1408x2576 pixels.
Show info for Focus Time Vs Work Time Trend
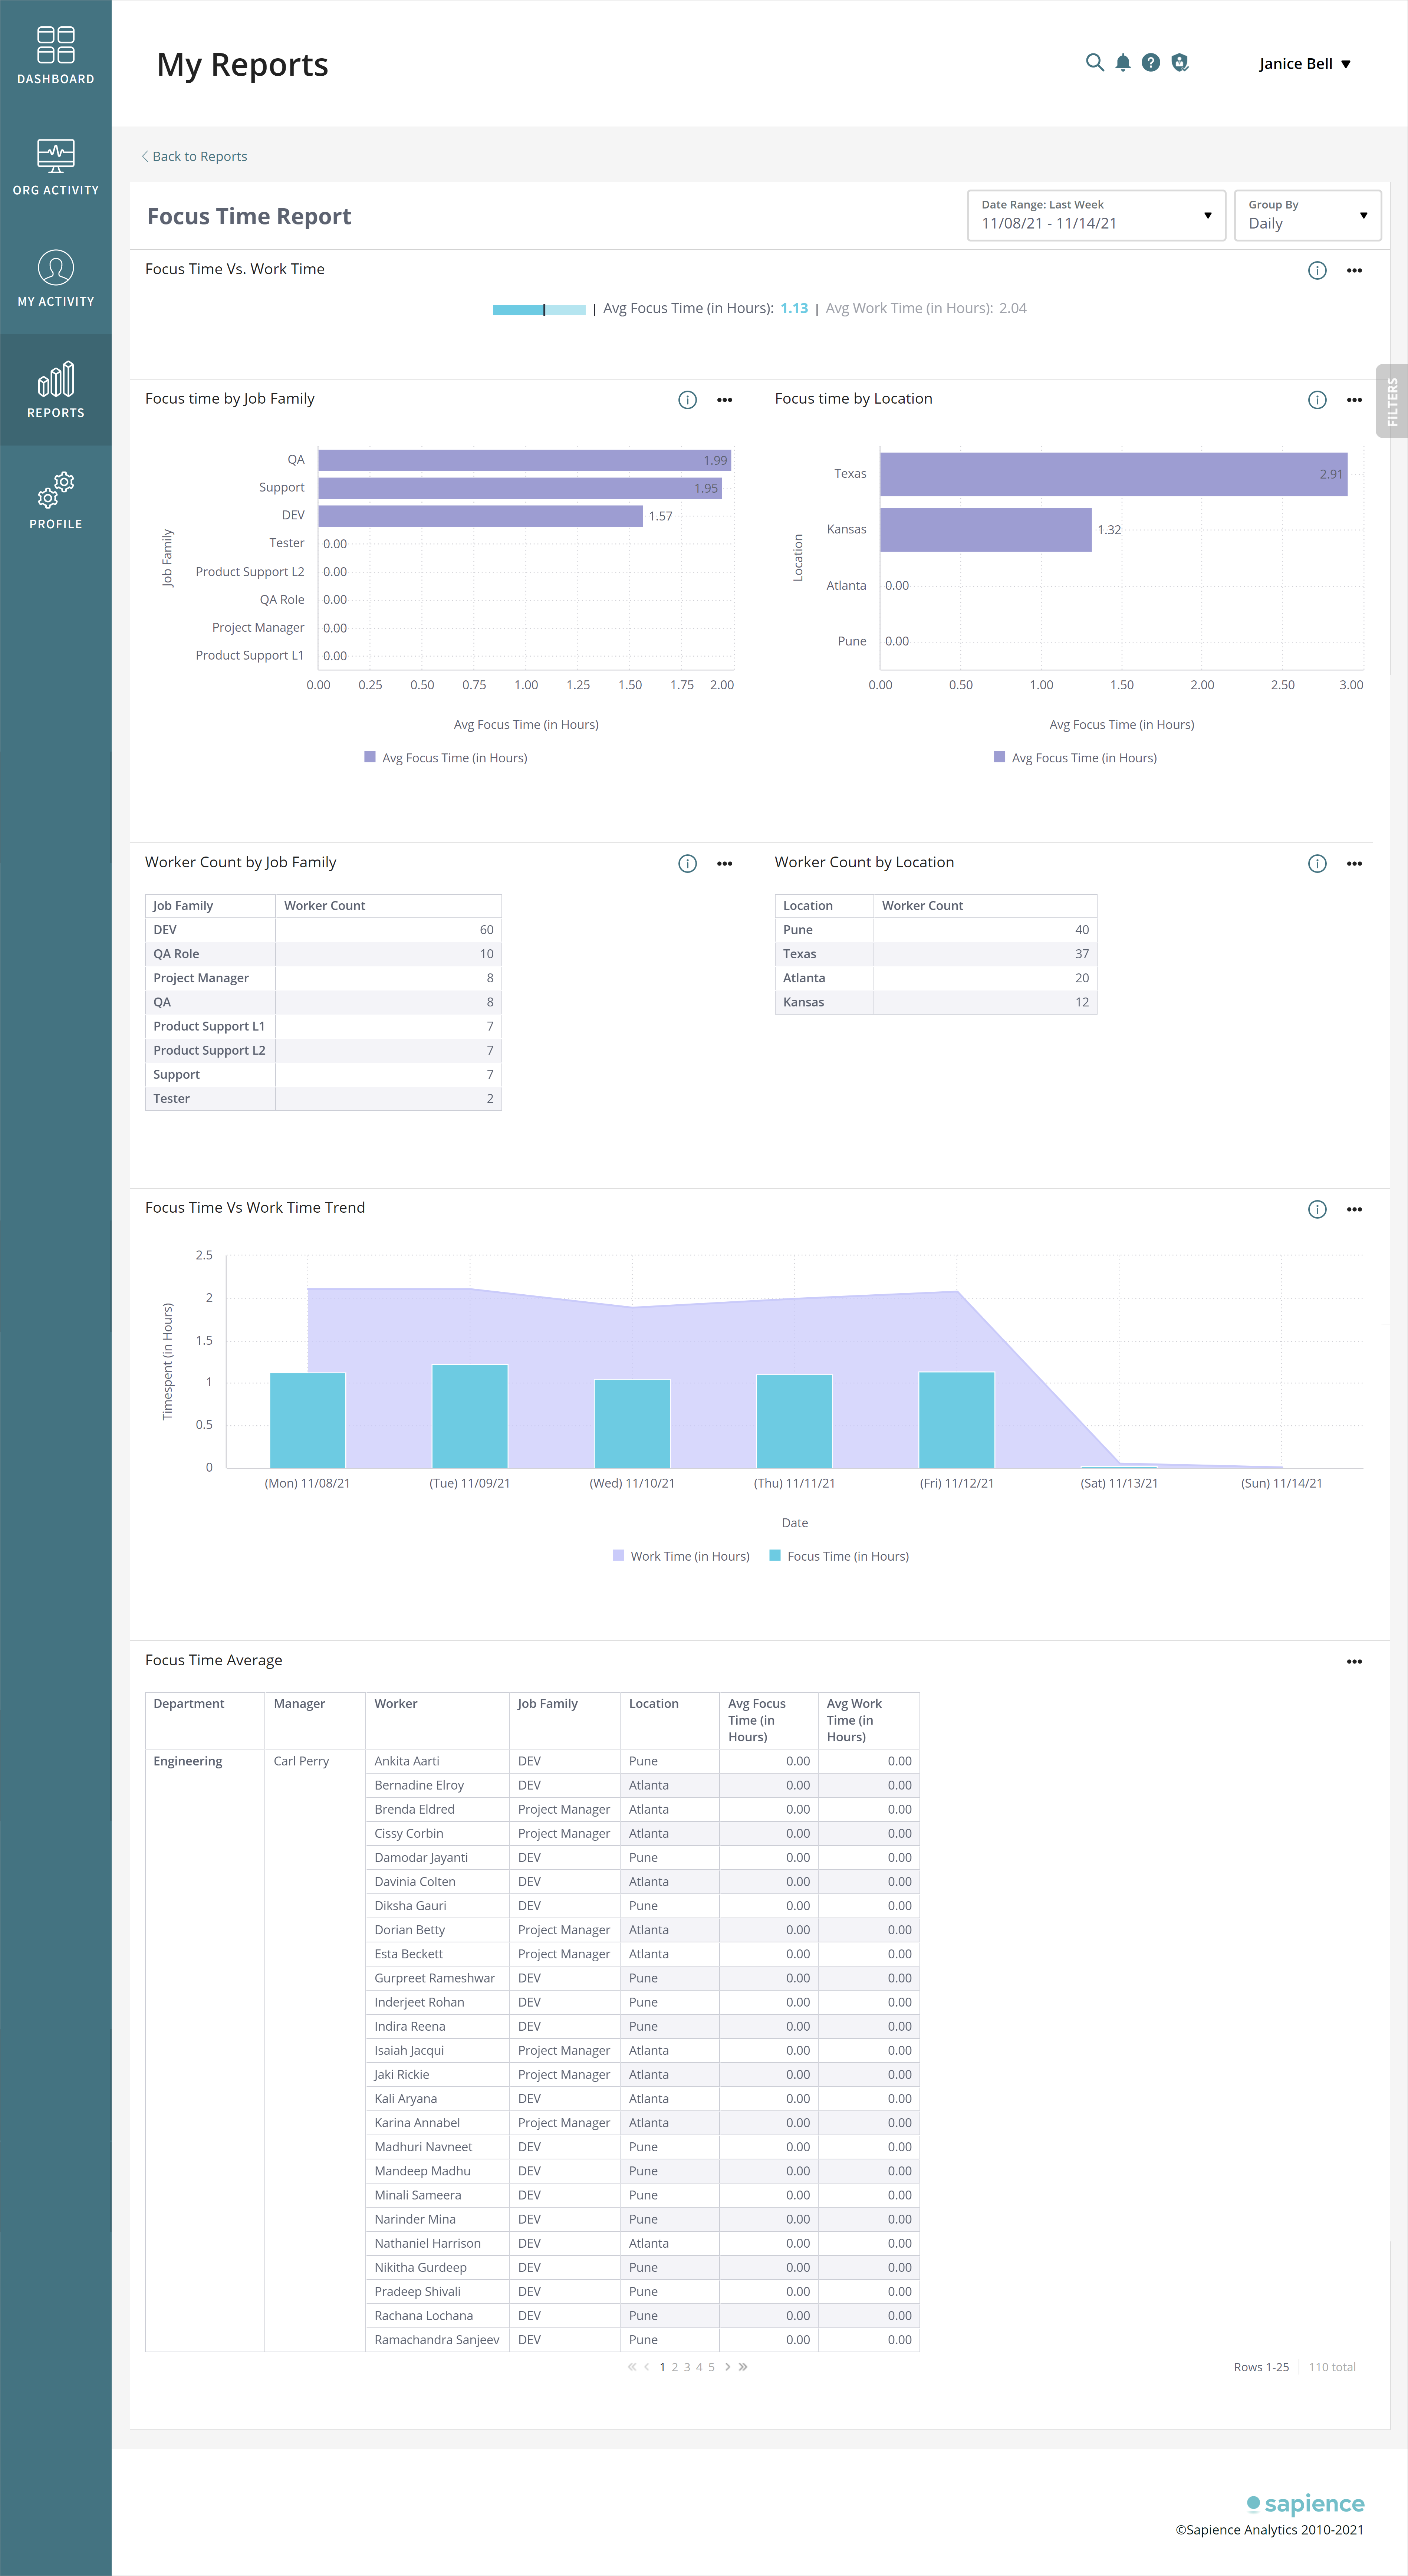tap(1317, 1209)
